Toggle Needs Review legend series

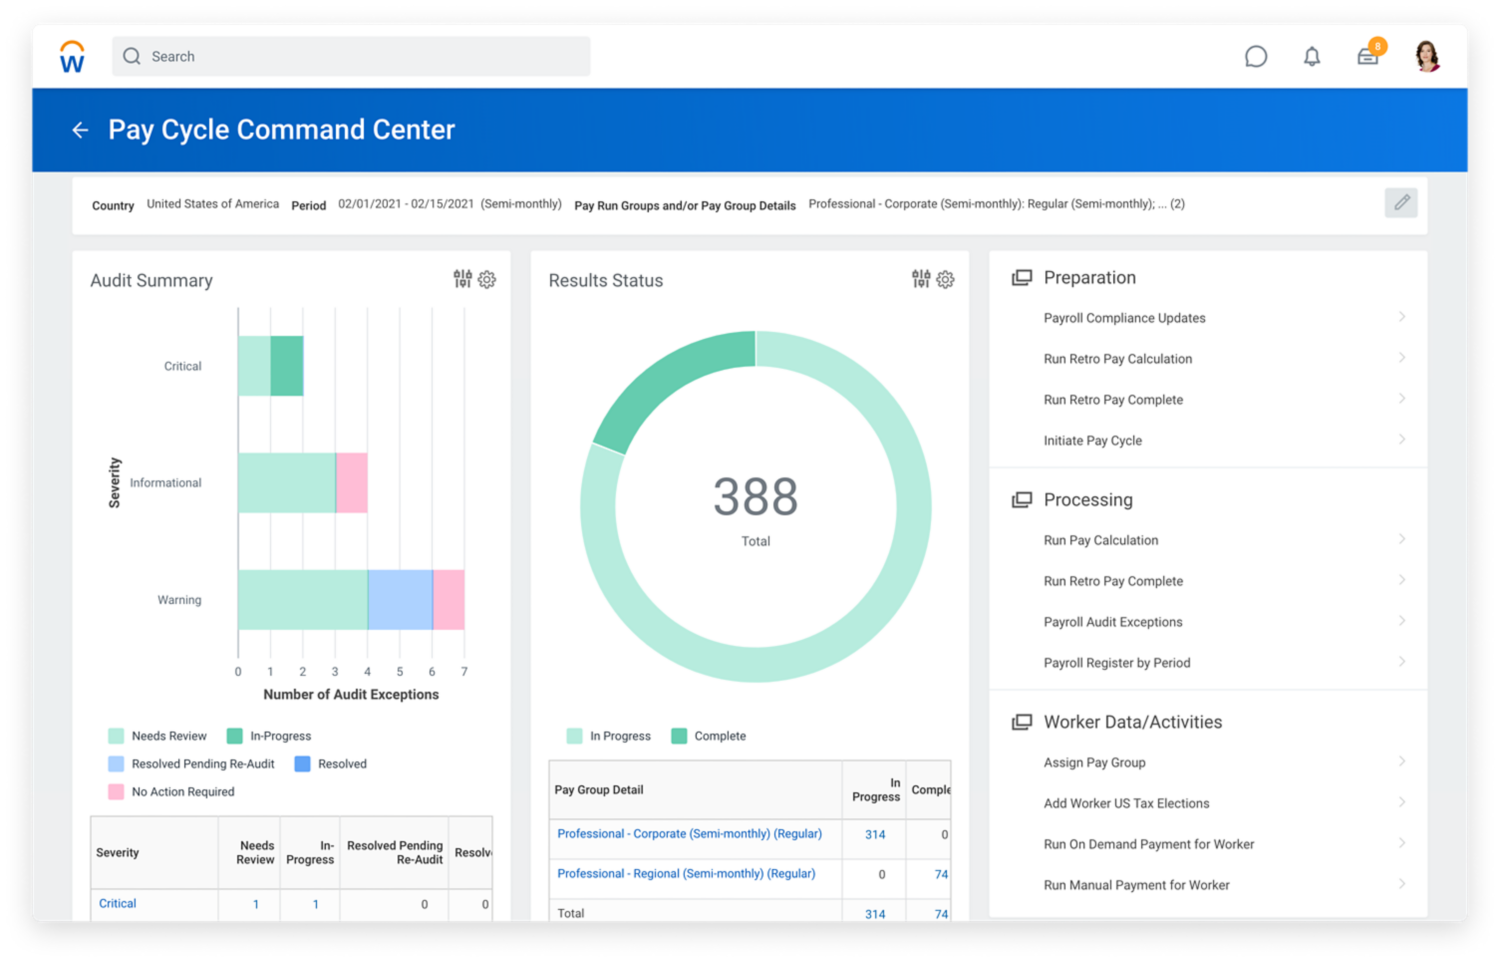click(x=157, y=736)
